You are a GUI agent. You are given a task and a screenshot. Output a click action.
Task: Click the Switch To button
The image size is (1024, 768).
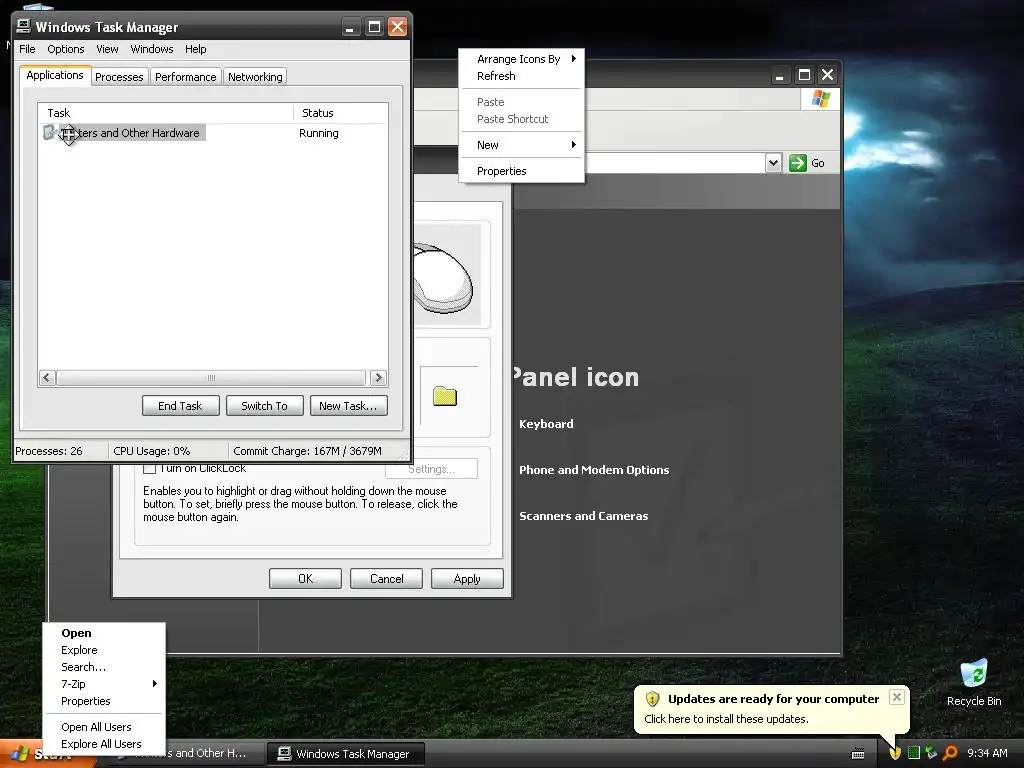(264, 406)
